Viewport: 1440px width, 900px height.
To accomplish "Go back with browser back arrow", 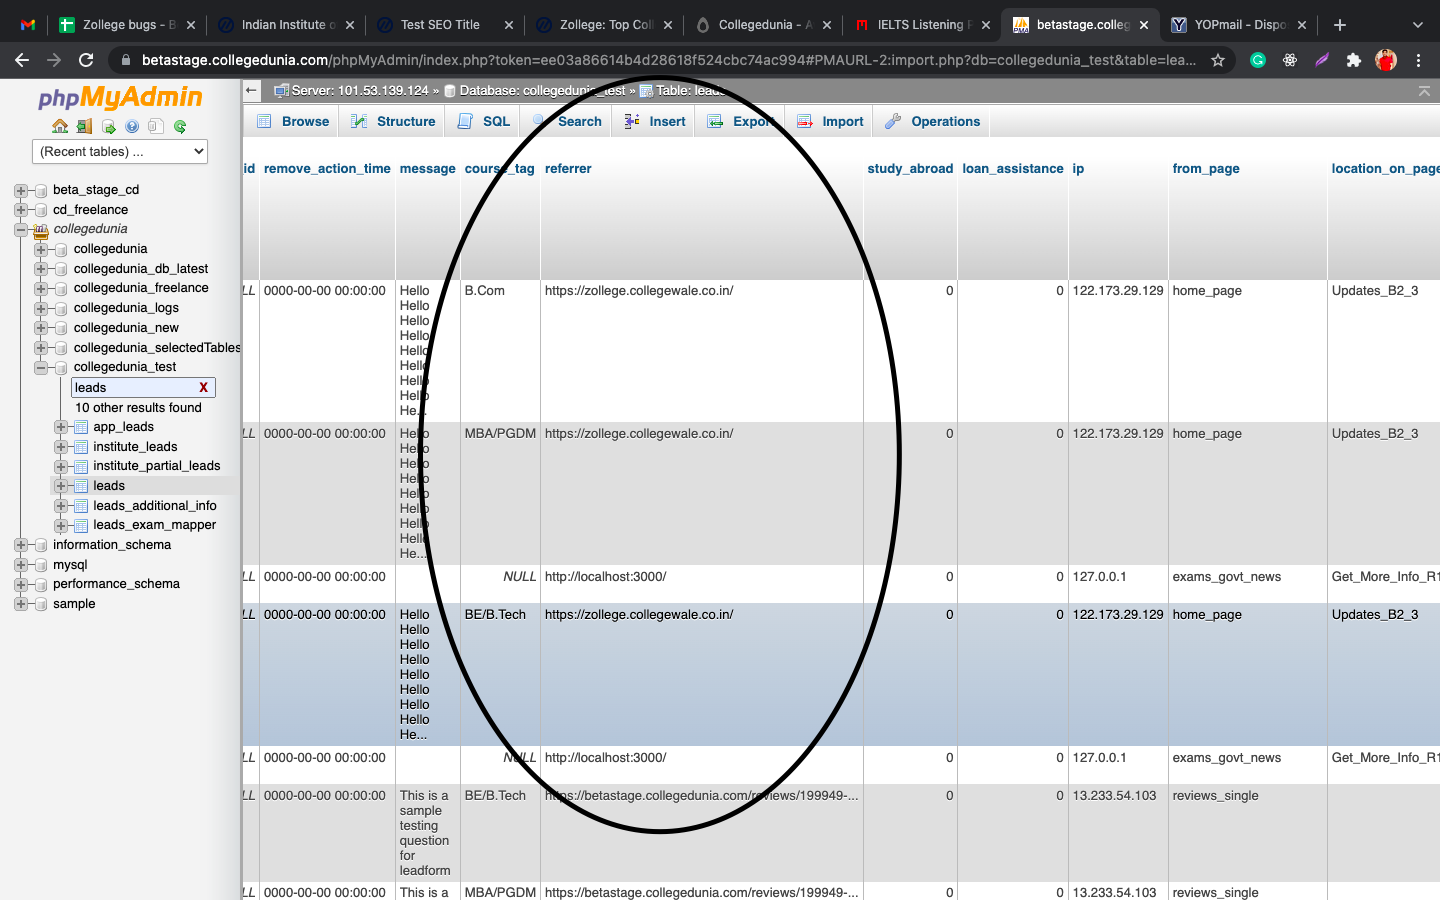I will [x=22, y=60].
